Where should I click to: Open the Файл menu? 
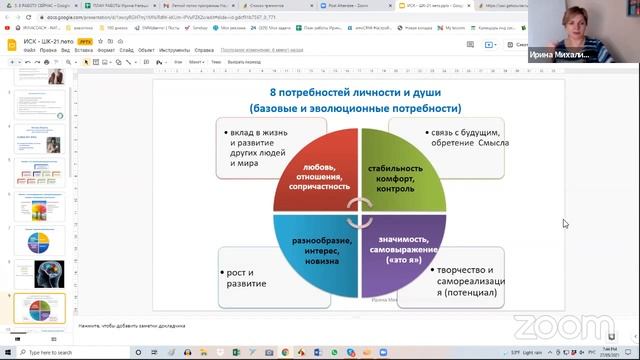[29, 50]
